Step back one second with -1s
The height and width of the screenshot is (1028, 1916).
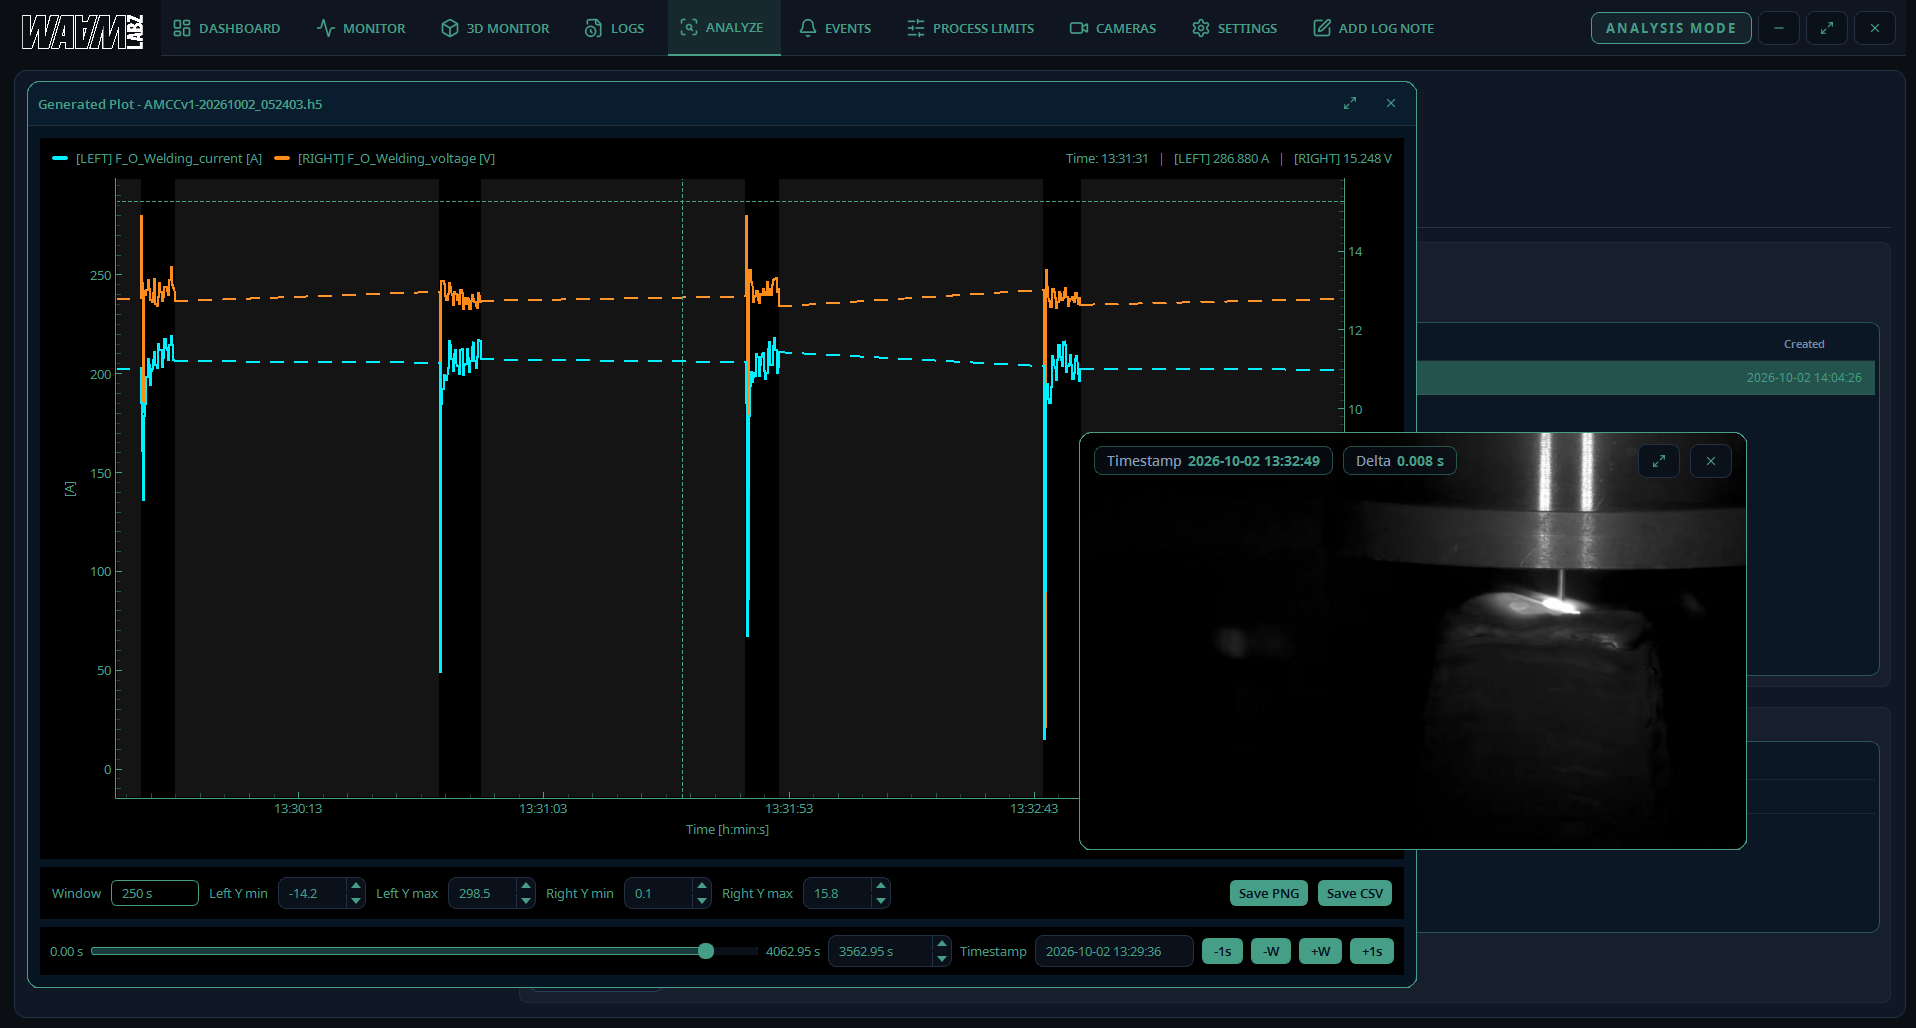[1223, 951]
